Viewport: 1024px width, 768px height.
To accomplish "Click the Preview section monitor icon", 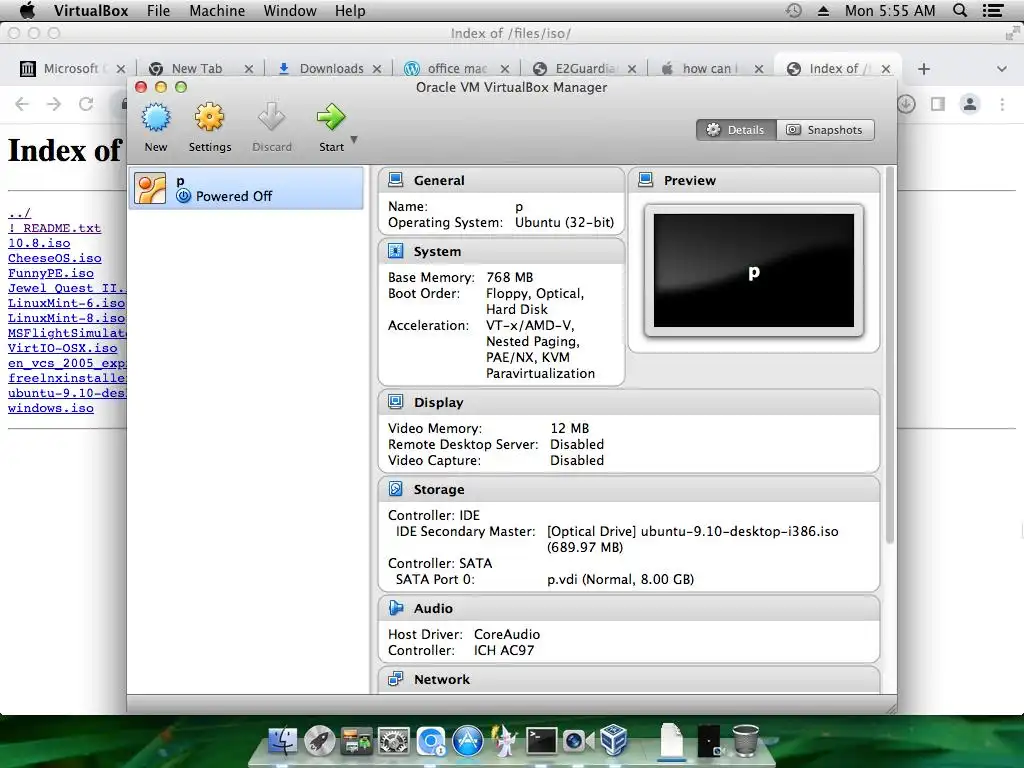I will click(645, 180).
